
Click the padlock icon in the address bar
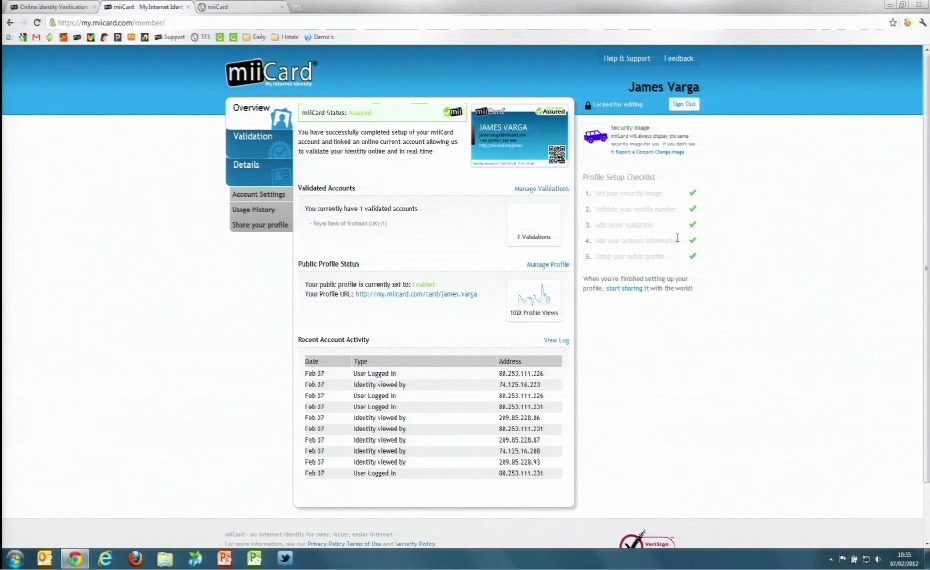tap(52, 23)
